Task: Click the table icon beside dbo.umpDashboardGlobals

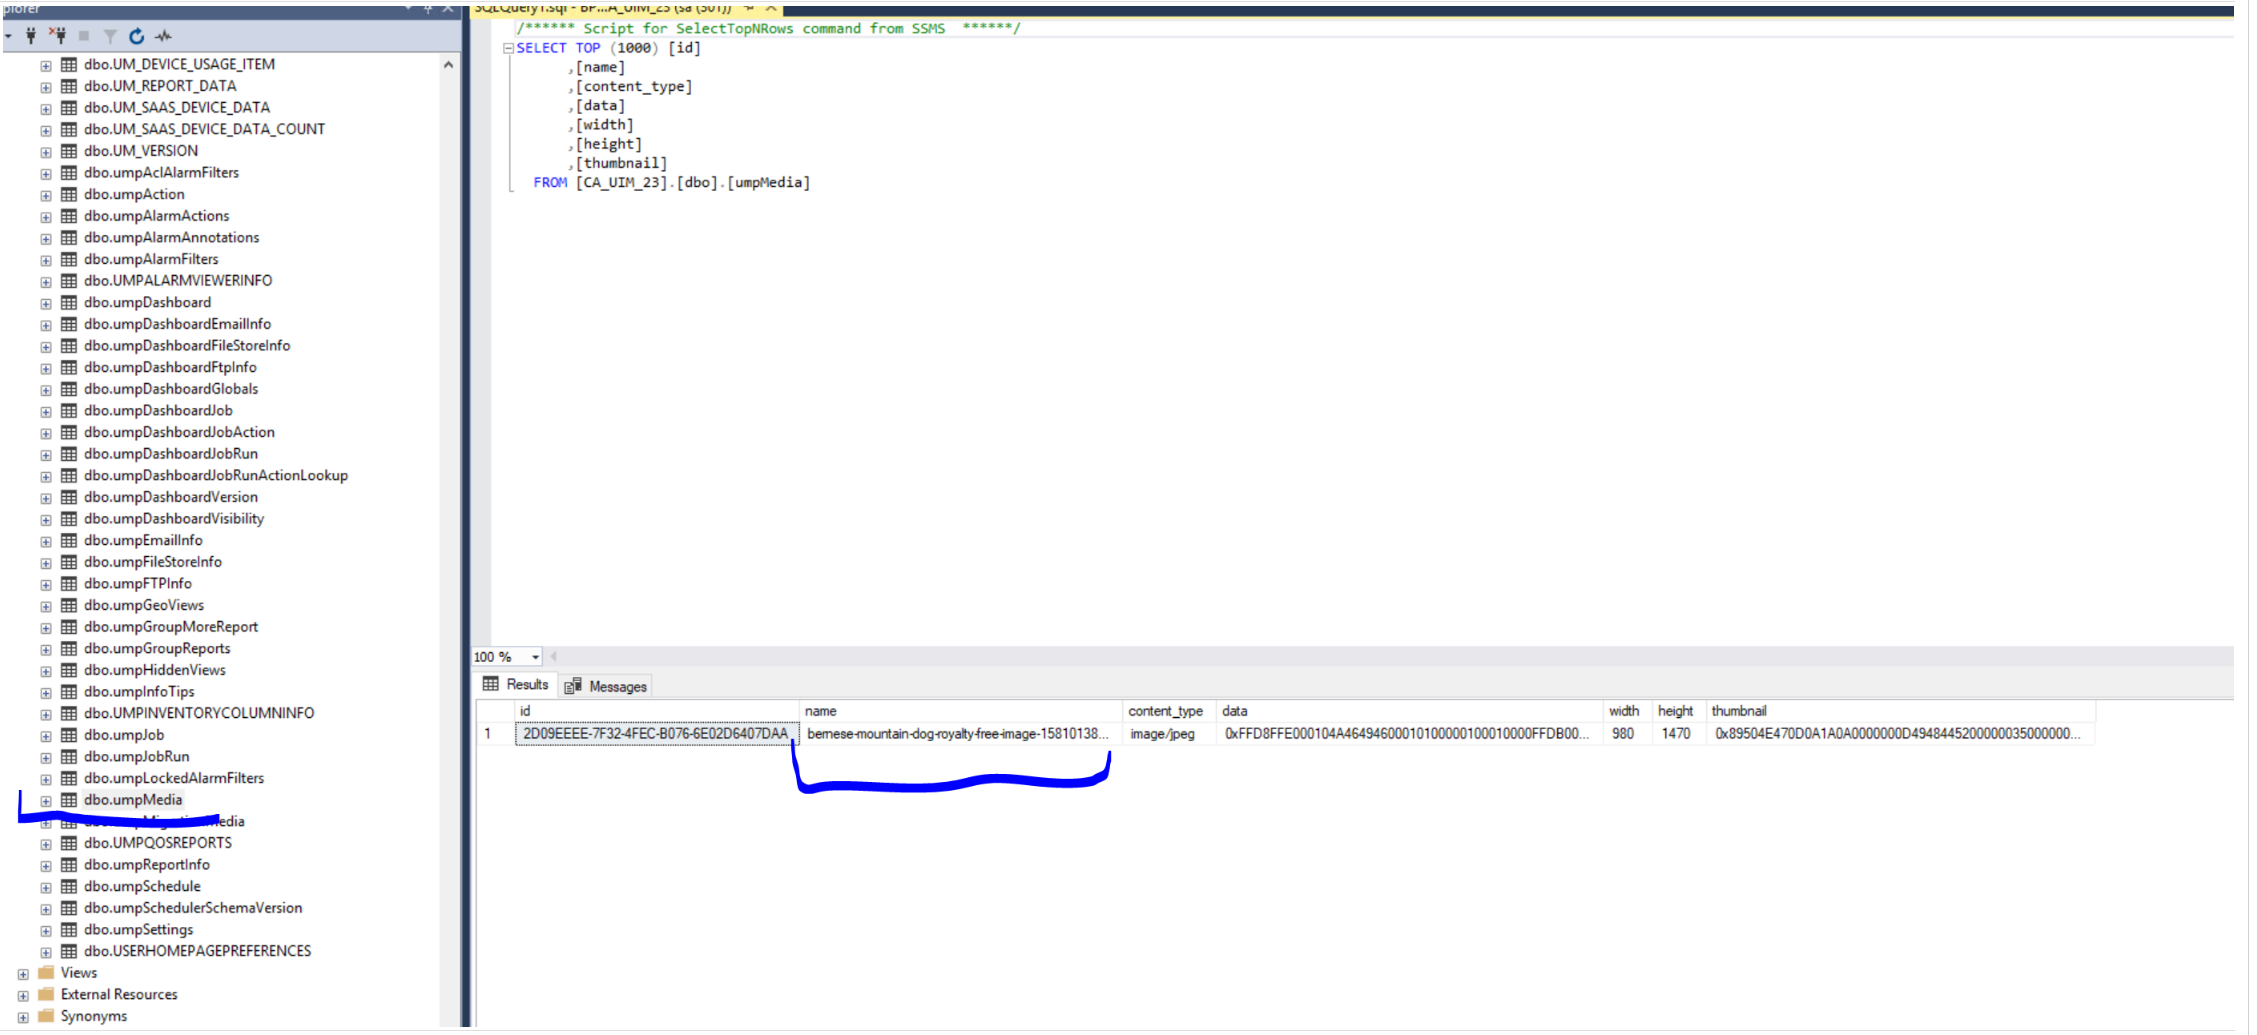Action: pos(69,389)
